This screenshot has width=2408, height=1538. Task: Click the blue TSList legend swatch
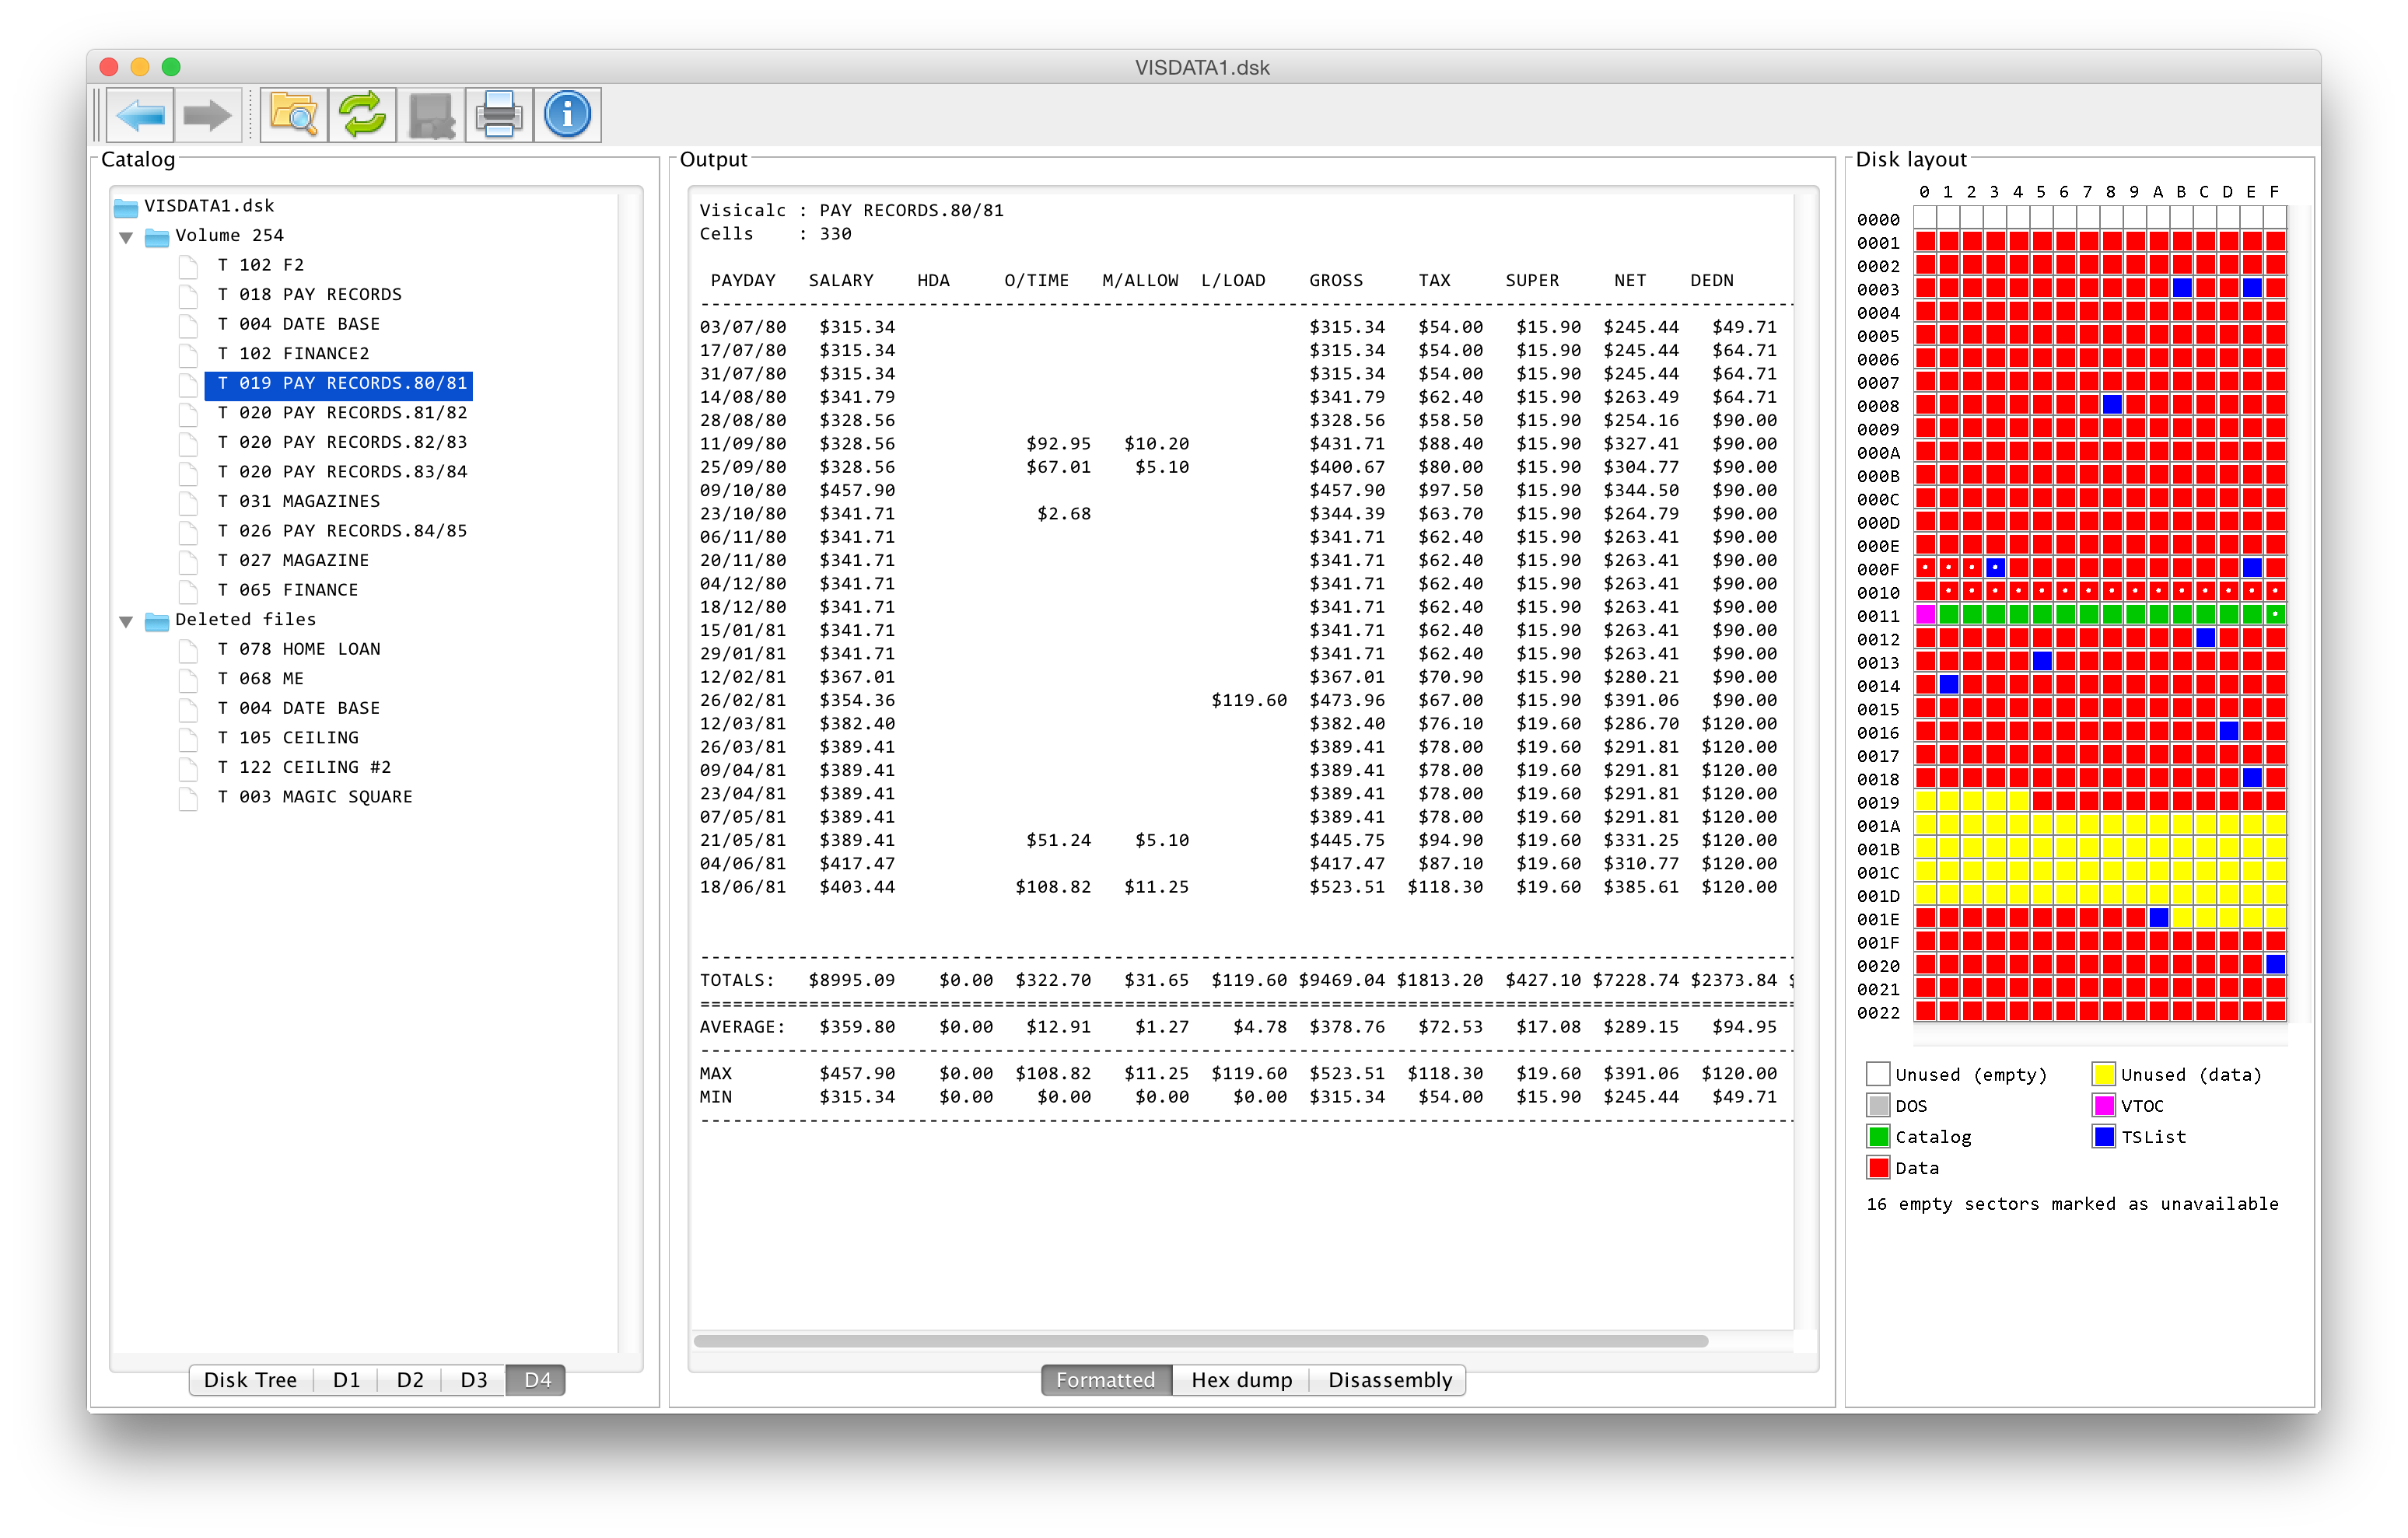pos(2103,1136)
